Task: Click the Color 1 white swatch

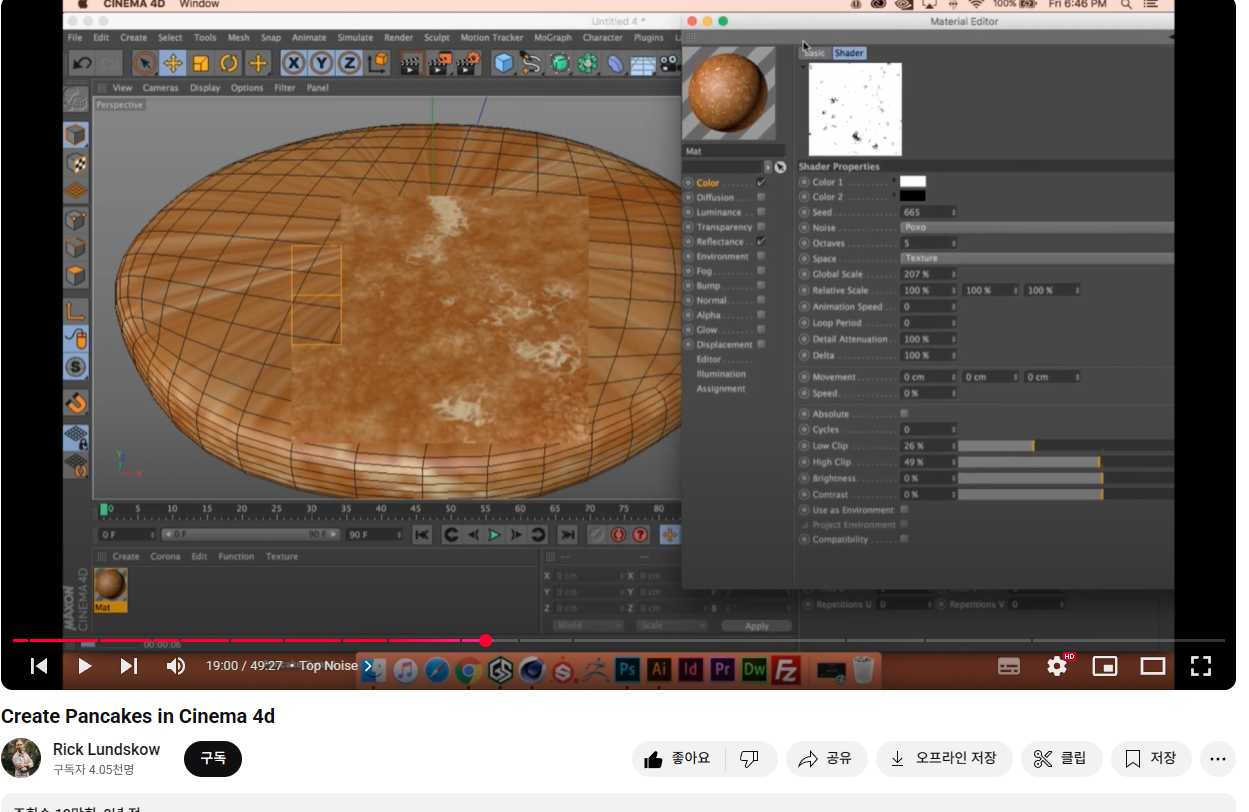Action: tap(912, 182)
